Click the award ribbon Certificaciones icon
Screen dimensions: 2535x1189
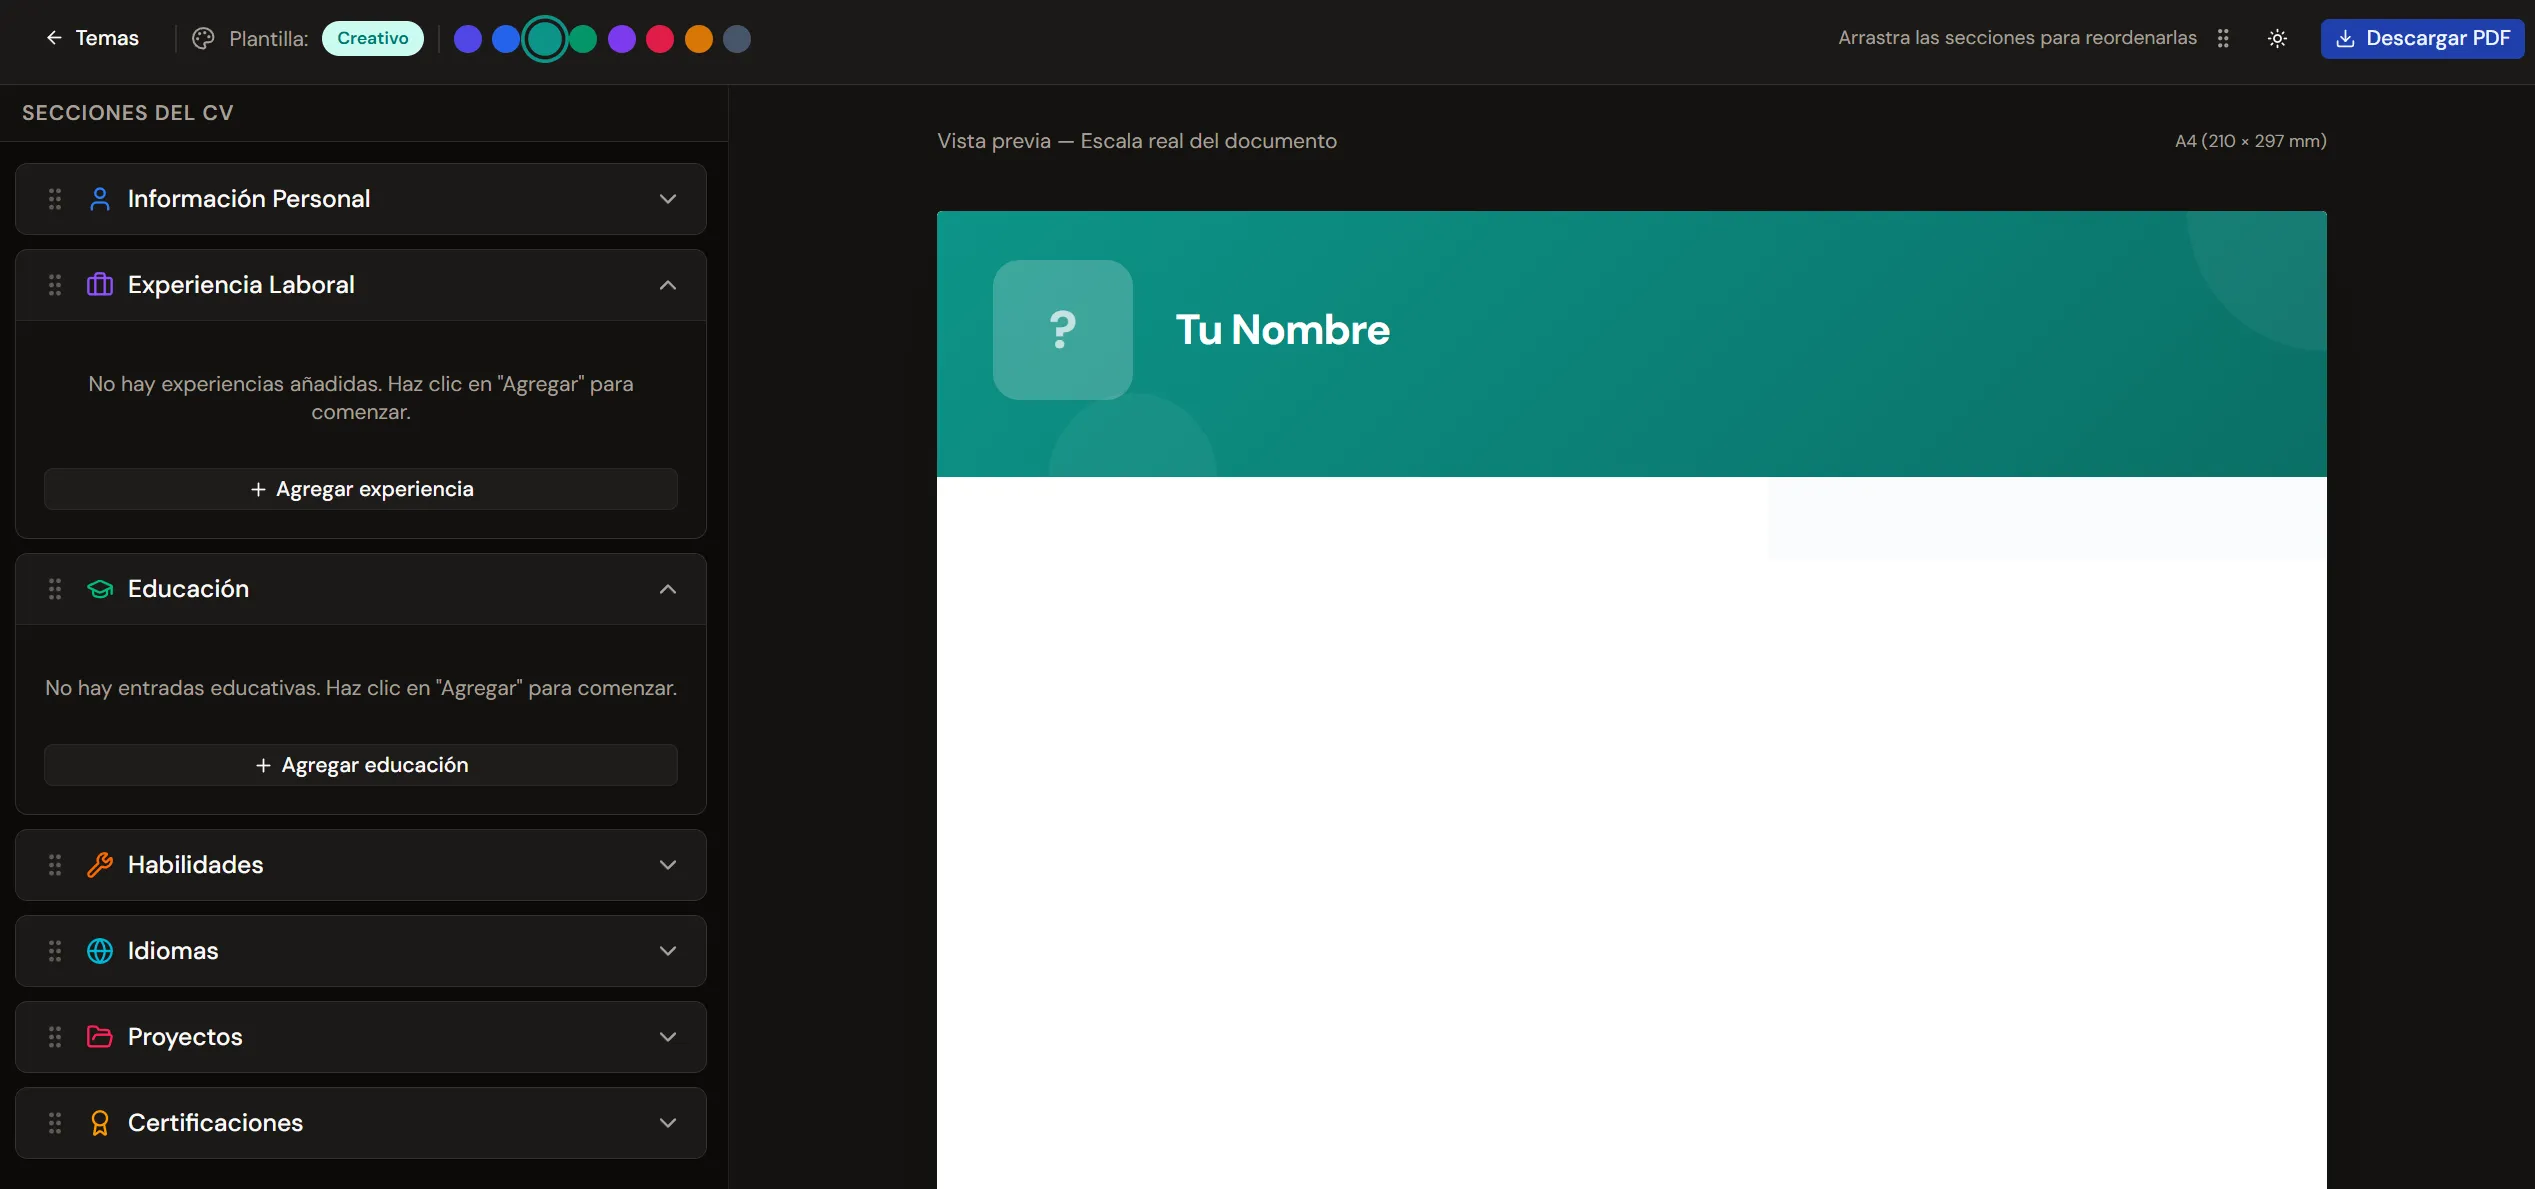coord(100,1122)
